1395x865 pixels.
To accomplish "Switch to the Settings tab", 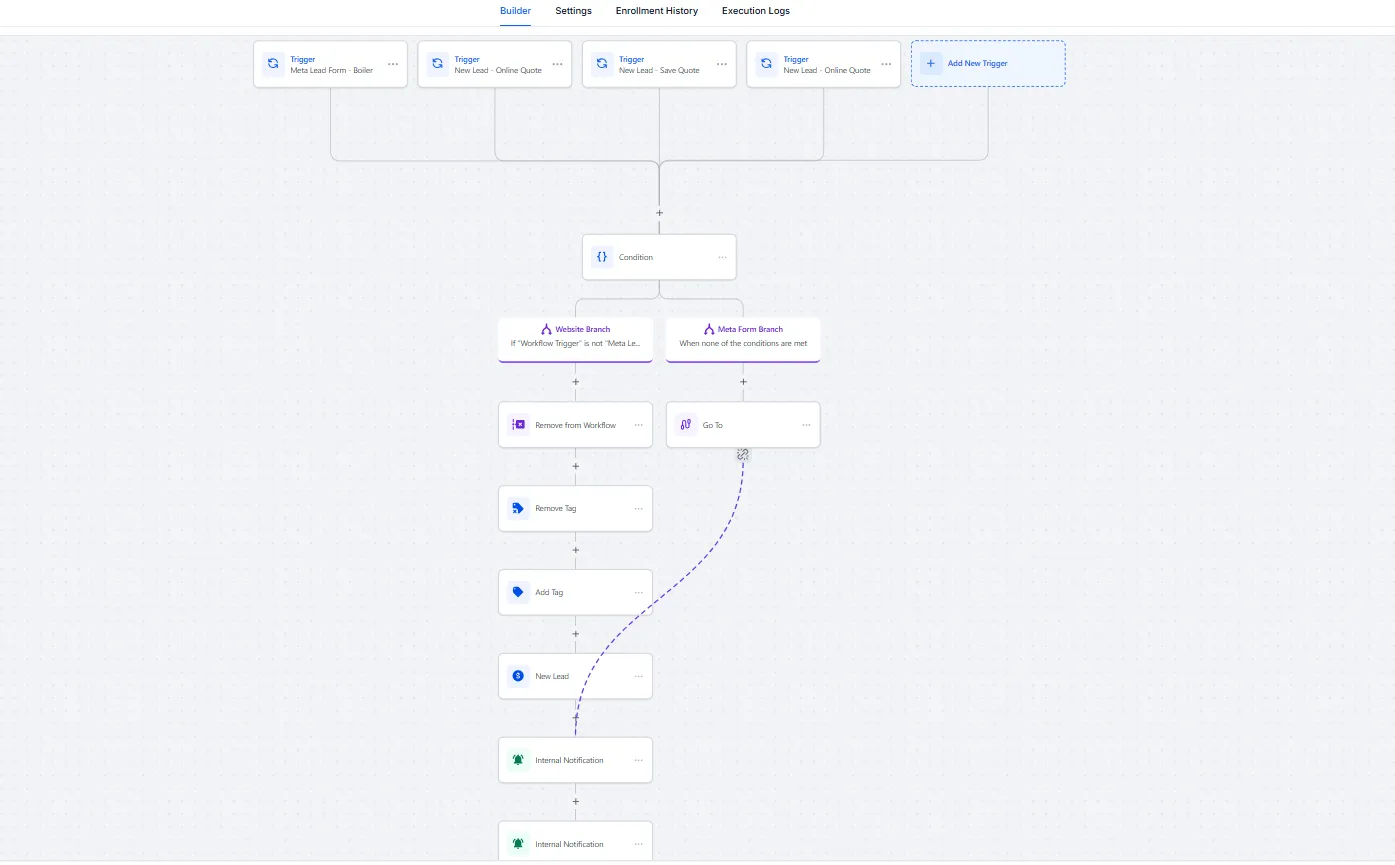I will (574, 11).
